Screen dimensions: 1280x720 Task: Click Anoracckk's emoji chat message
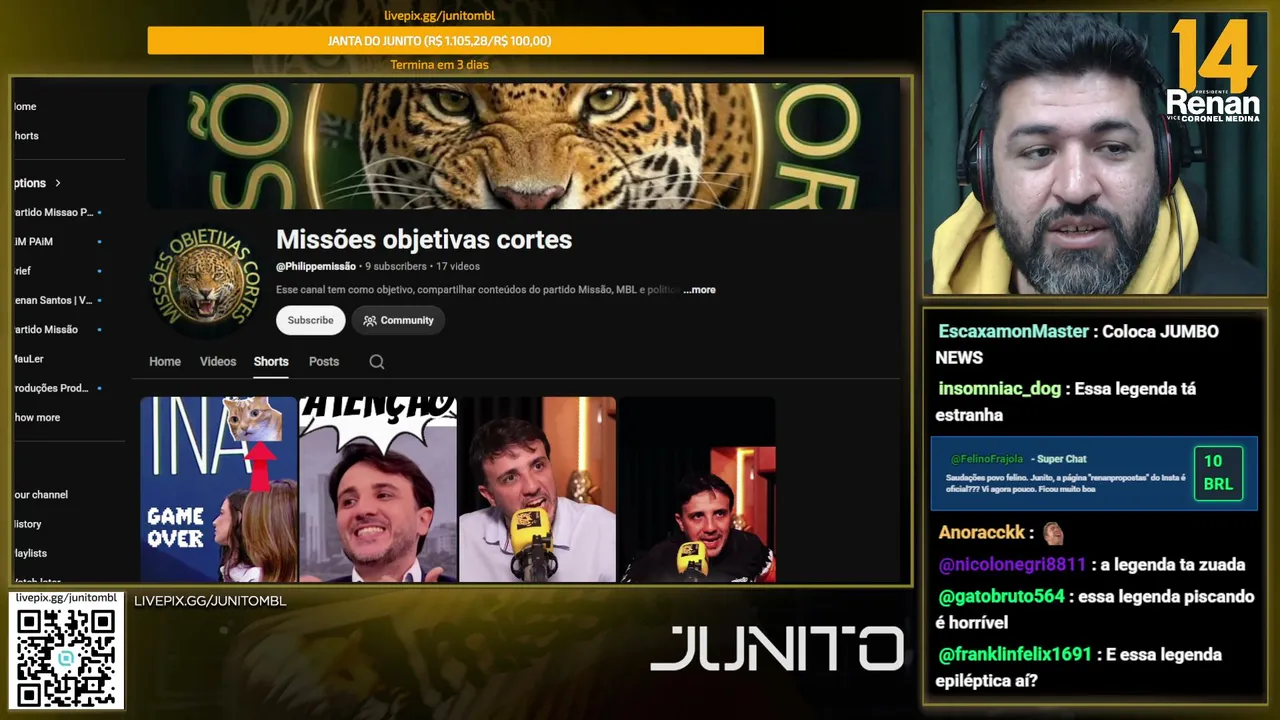click(1001, 533)
